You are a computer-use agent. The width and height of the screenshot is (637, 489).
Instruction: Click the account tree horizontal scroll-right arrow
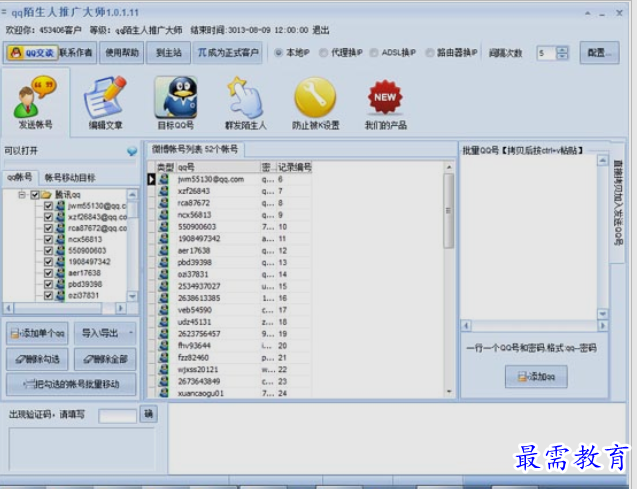(x=121, y=308)
